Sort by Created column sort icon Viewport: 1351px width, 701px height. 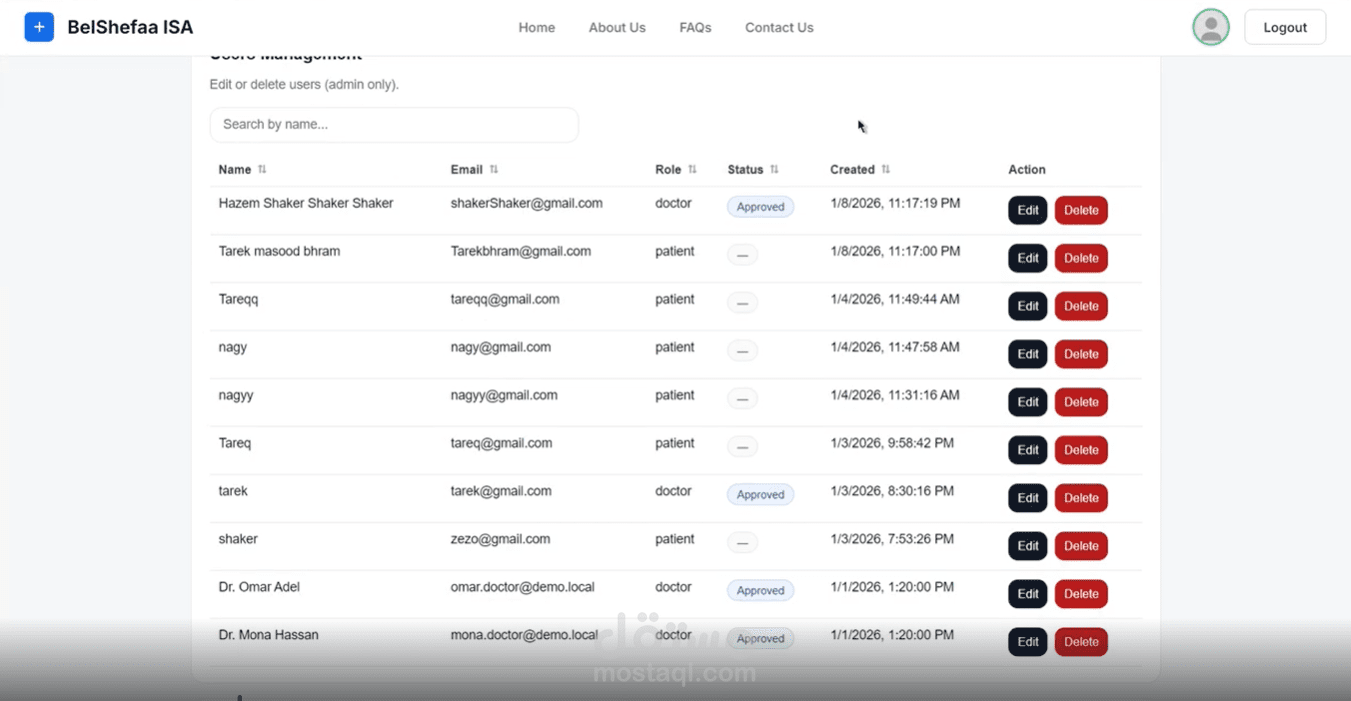(x=886, y=170)
